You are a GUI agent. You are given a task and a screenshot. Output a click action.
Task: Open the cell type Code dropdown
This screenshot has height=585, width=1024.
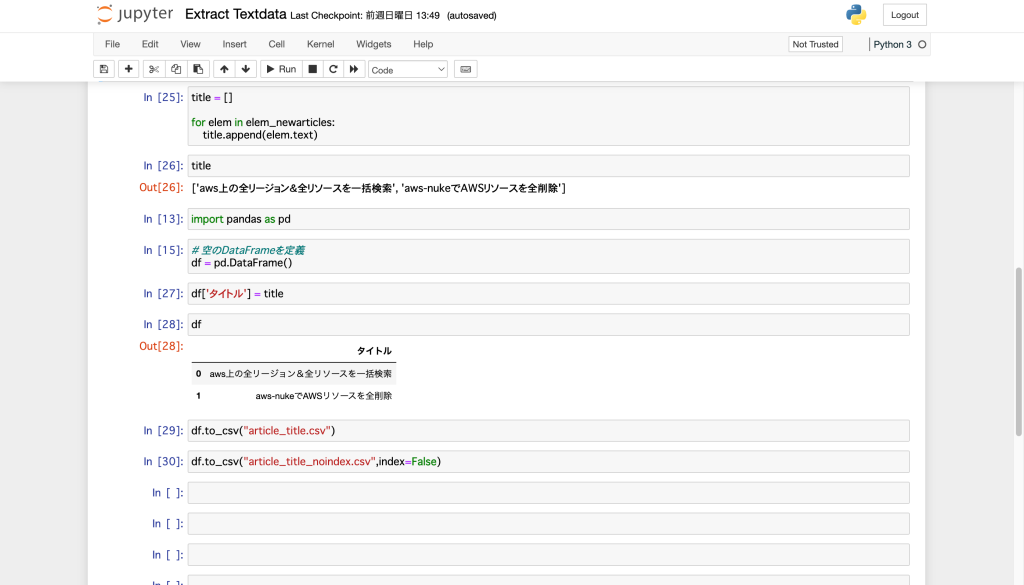click(408, 69)
